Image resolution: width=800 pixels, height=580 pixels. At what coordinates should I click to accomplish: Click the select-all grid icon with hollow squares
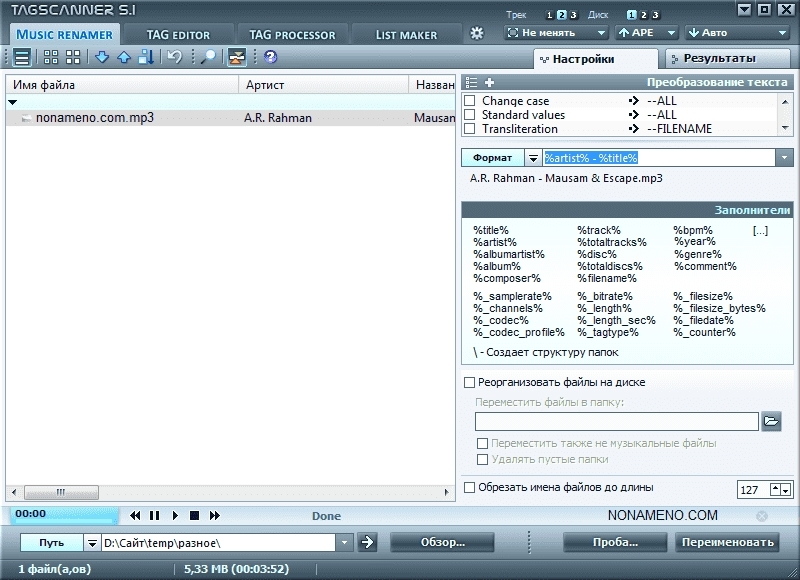(x=51, y=57)
